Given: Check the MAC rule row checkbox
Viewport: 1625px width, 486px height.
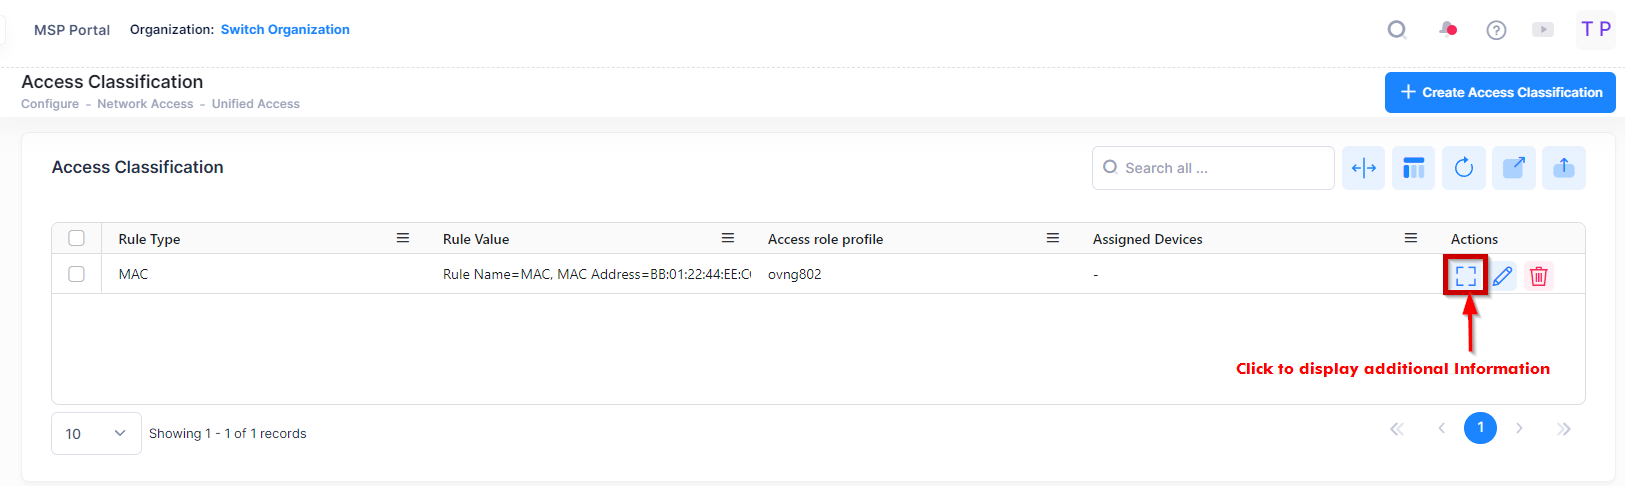Looking at the screenshot, I should [x=76, y=274].
